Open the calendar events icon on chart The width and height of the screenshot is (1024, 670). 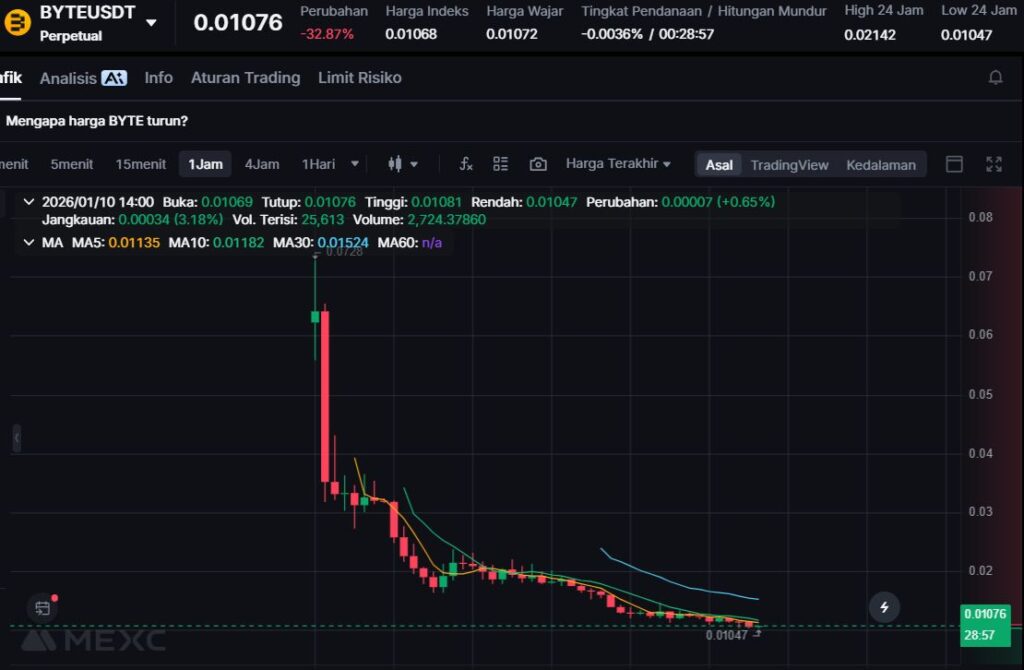(x=42, y=607)
